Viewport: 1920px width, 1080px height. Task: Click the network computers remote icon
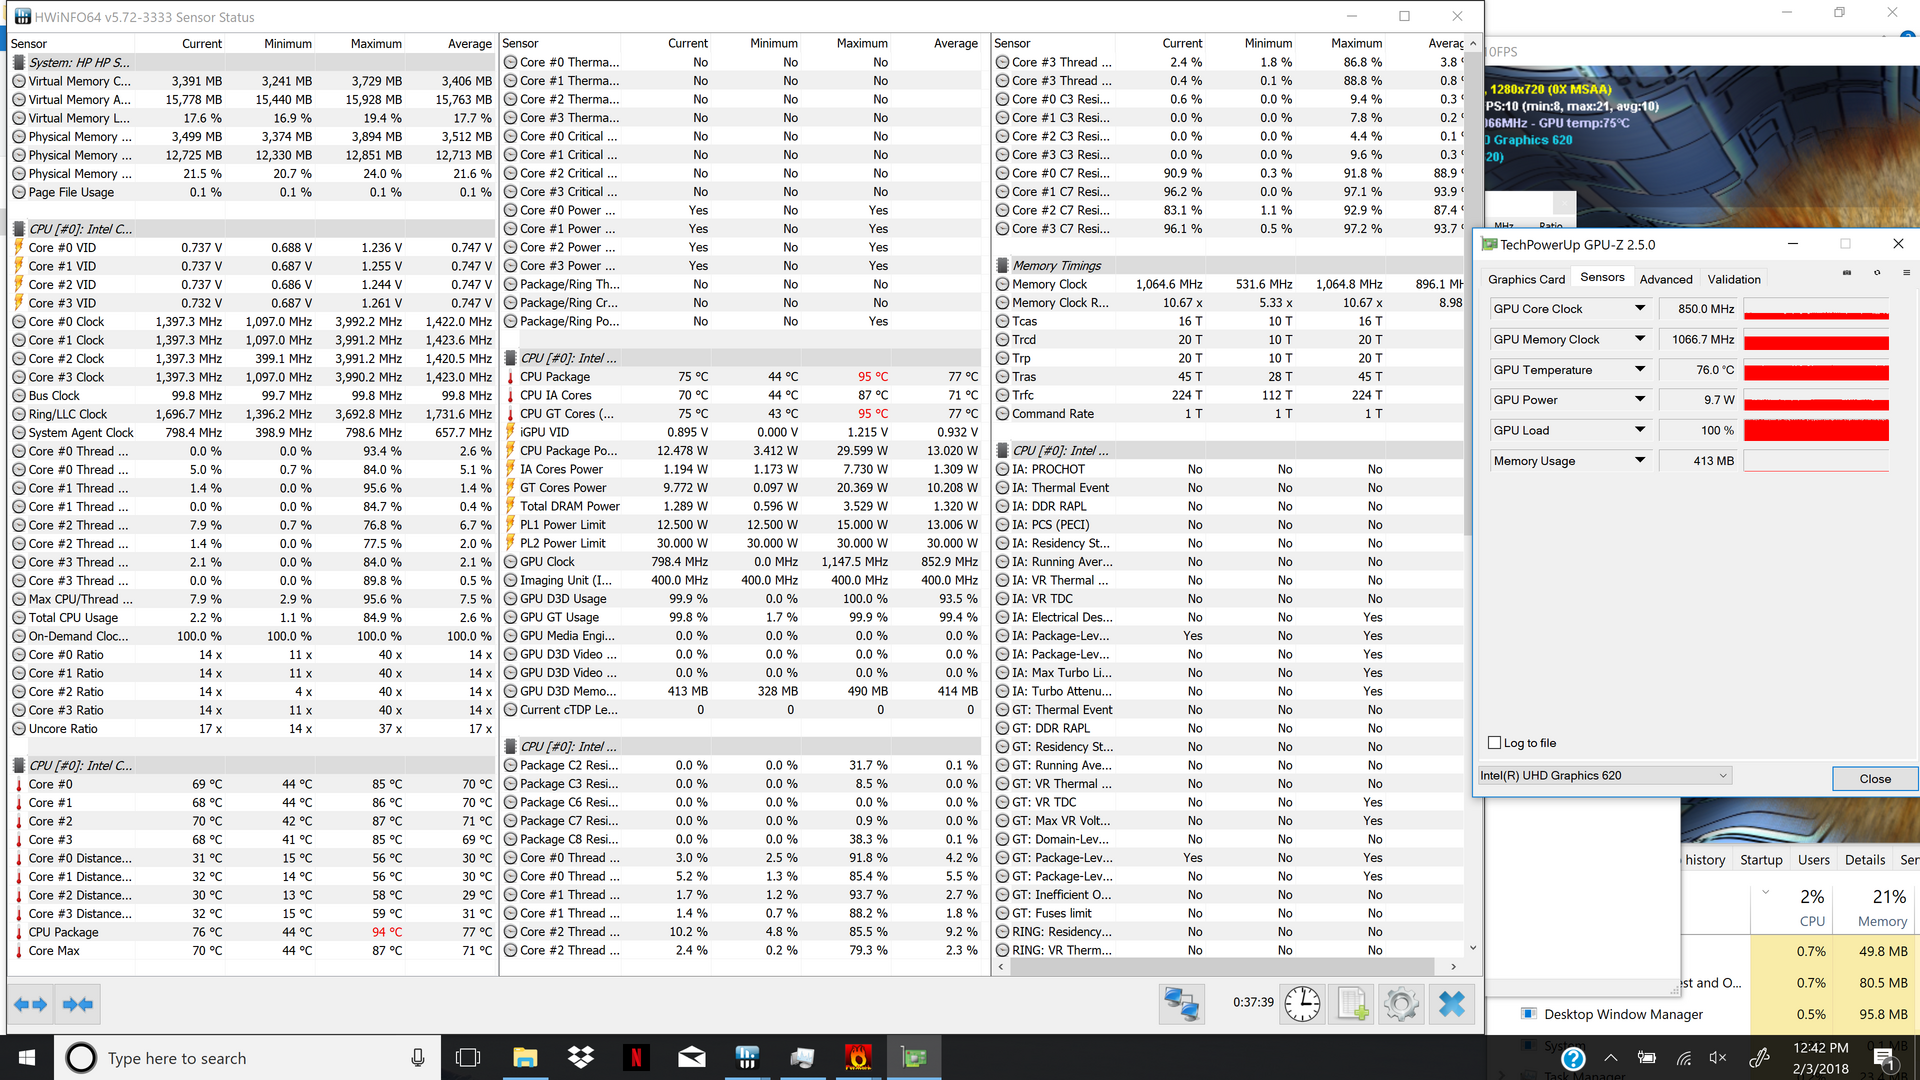(x=1181, y=1004)
